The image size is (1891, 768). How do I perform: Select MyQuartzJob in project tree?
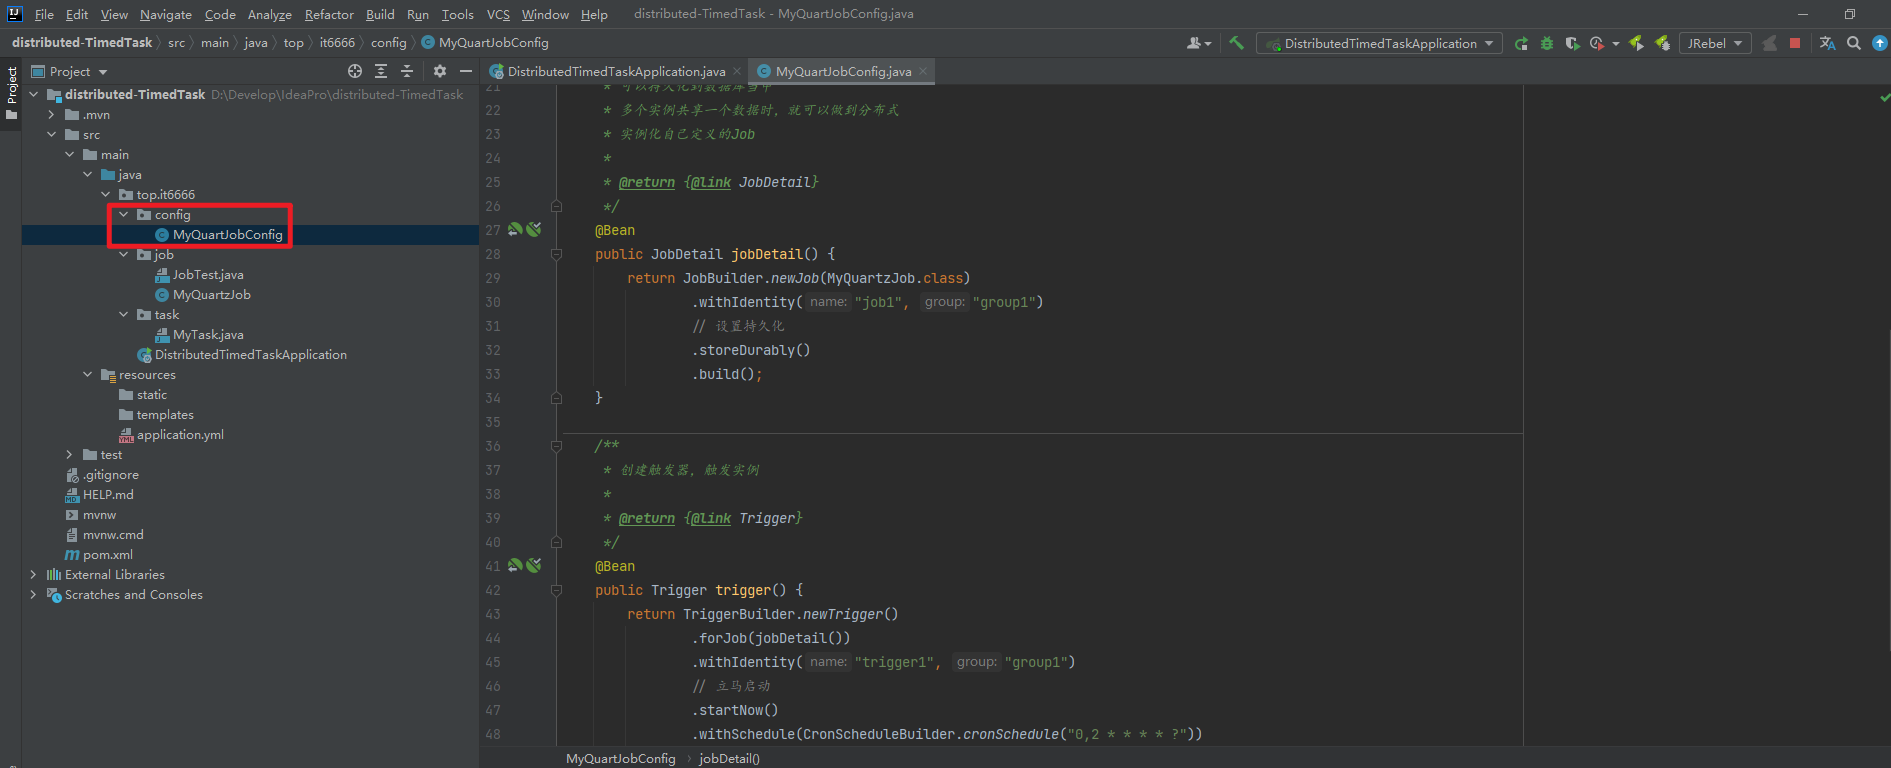211,294
